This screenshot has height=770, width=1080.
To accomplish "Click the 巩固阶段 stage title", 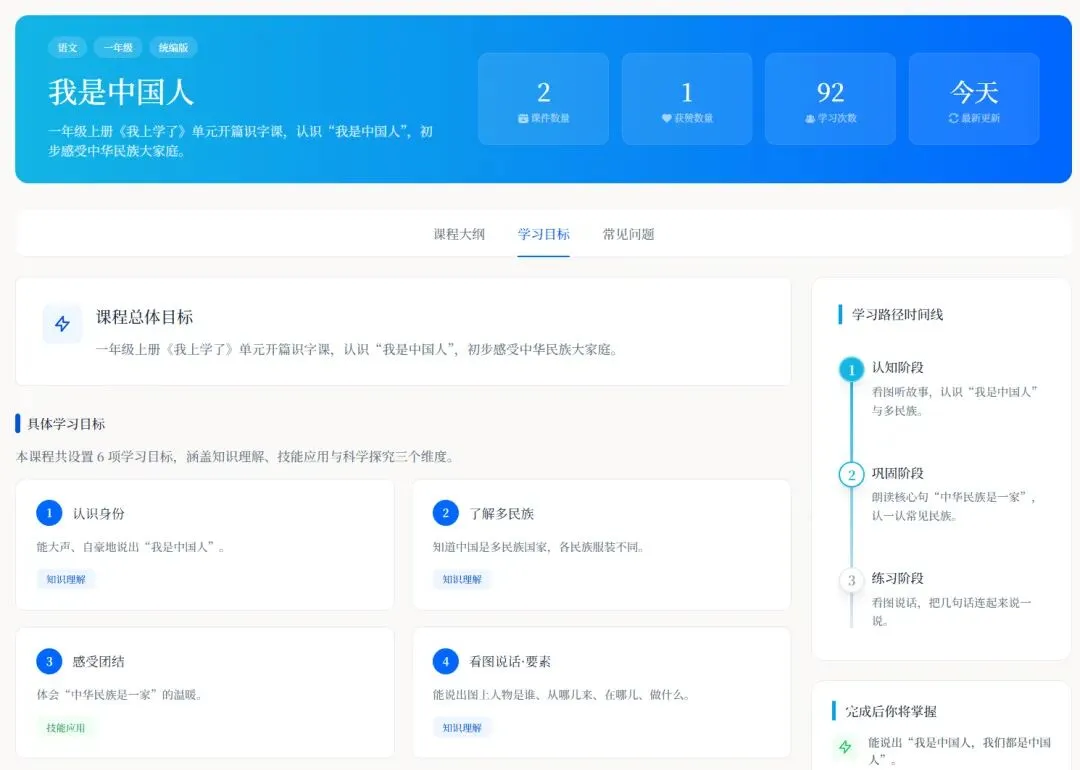I will (897, 473).
